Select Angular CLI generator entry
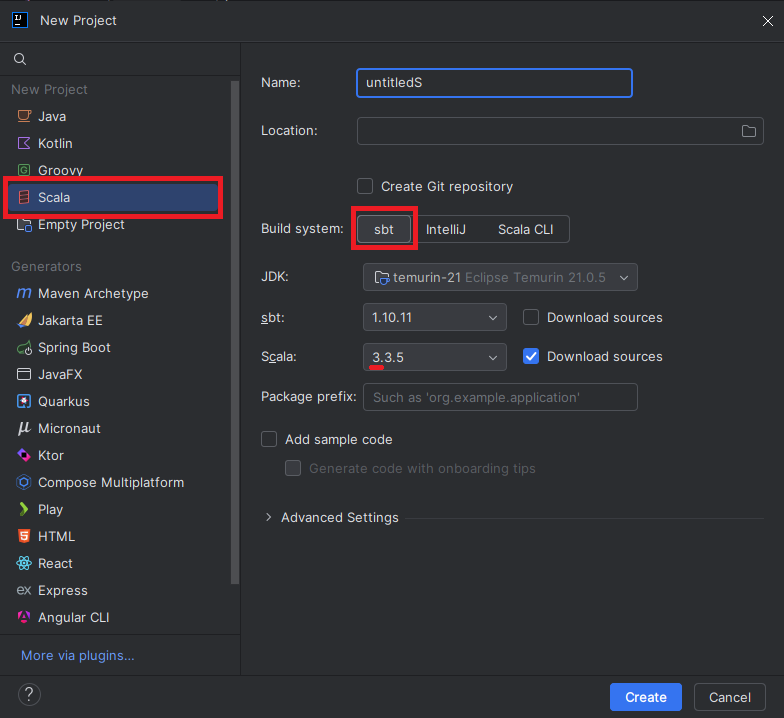 coord(112,618)
